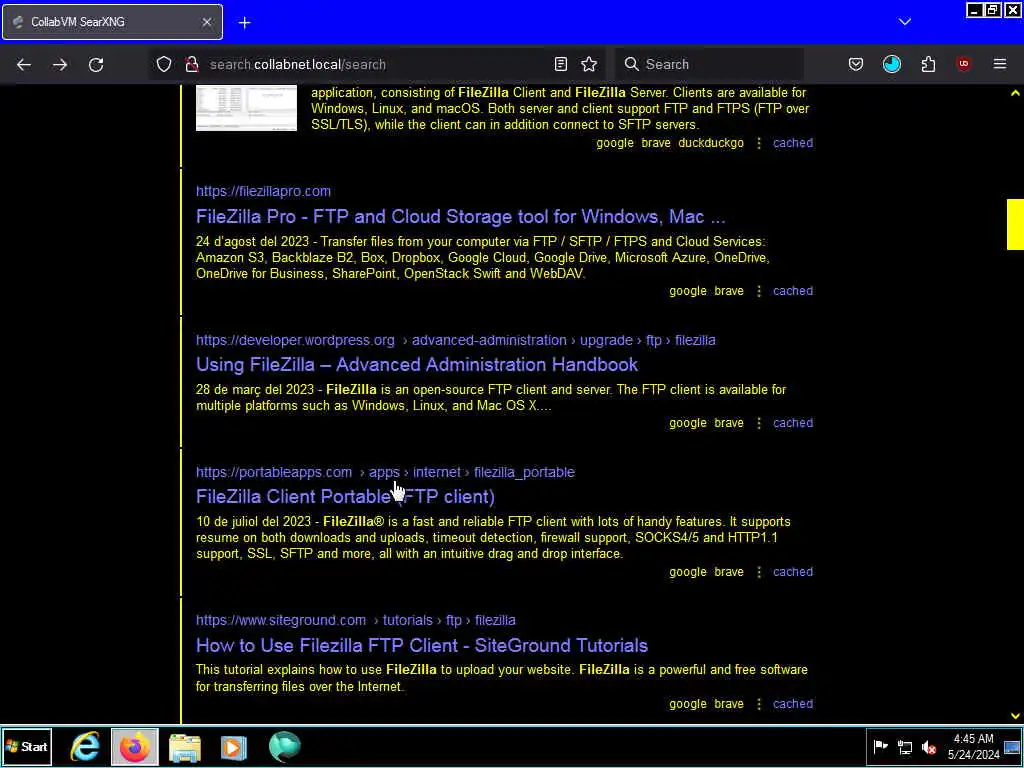Select Firefox in the taskbar

pyautogui.click(x=135, y=747)
